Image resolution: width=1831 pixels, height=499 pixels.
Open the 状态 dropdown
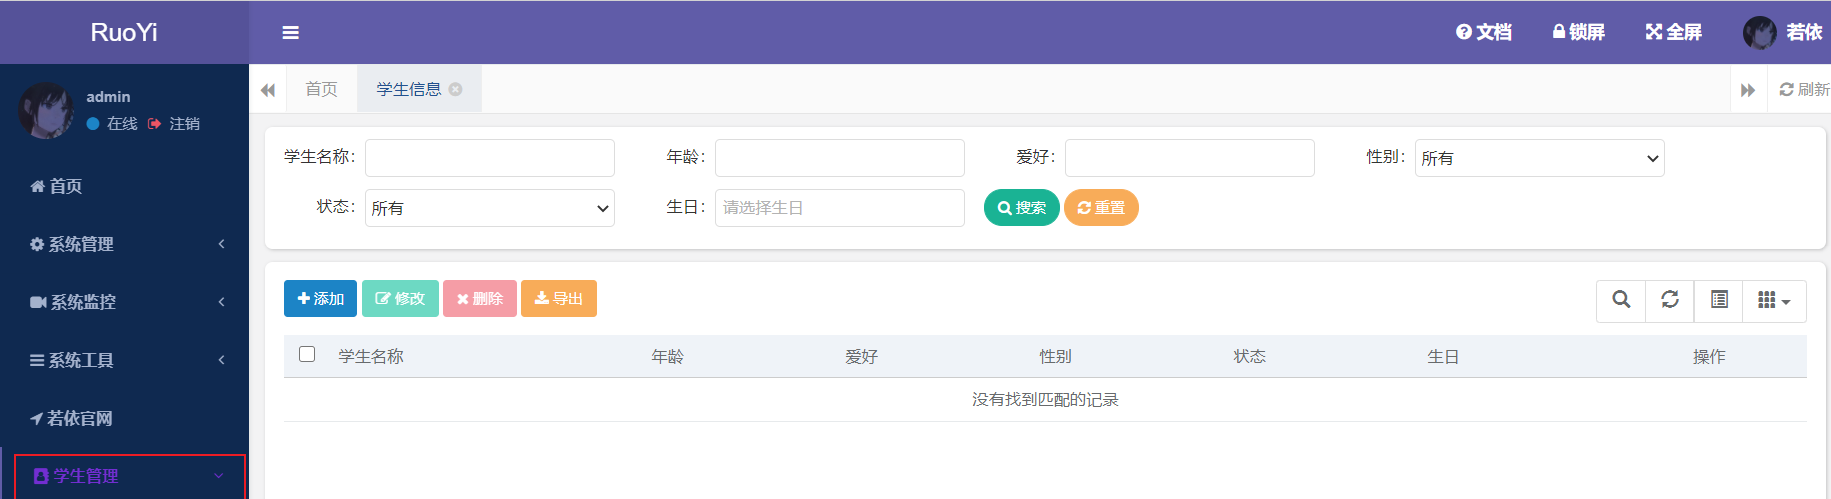pos(490,208)
